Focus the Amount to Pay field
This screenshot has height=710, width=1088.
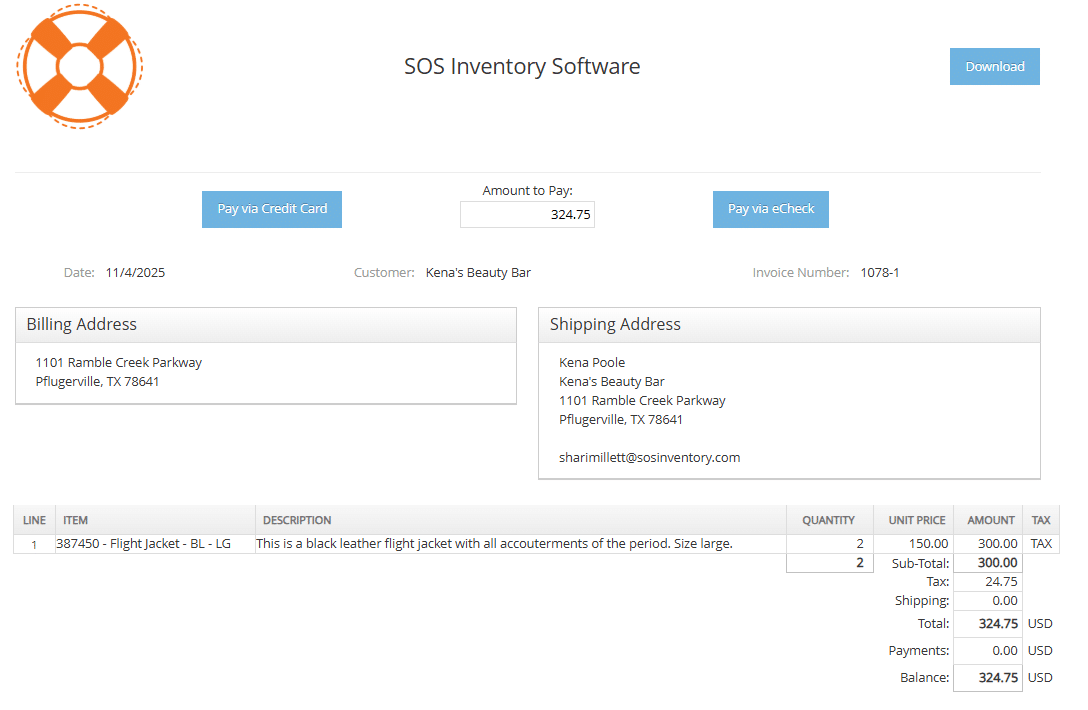[x=527, y=215]
